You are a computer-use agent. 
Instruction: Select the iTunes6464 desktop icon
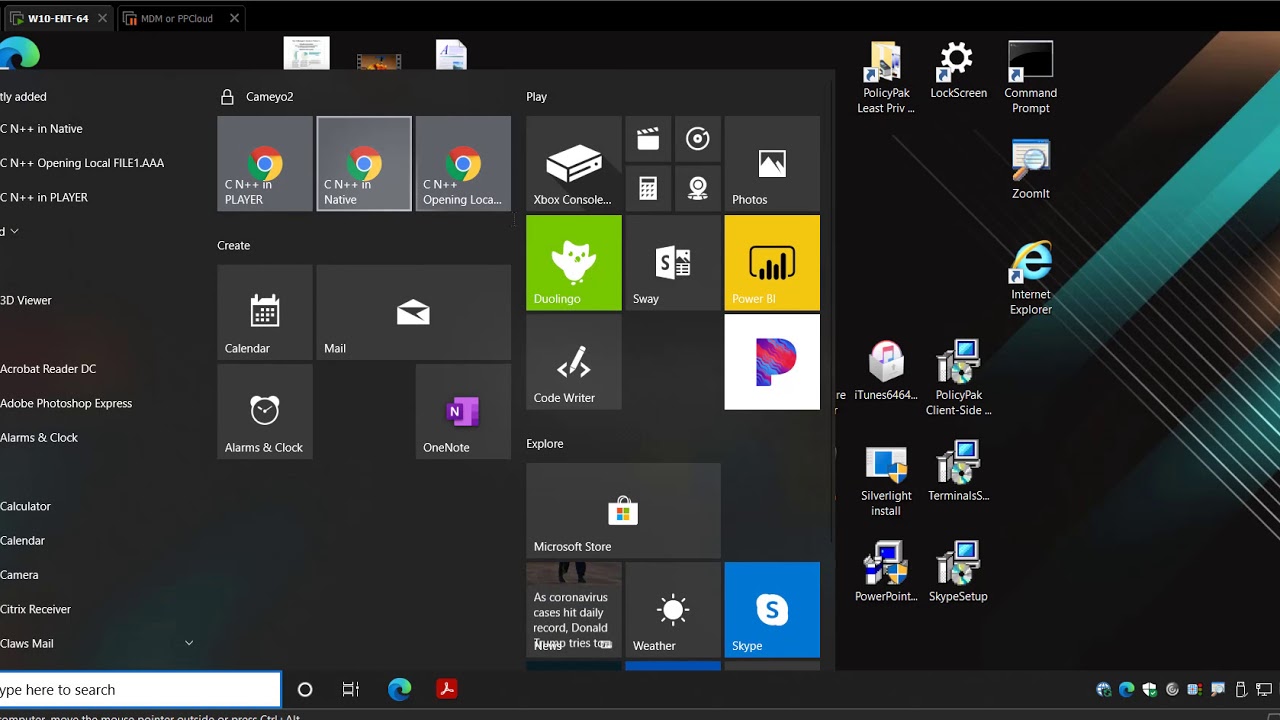tap(886, 371)
